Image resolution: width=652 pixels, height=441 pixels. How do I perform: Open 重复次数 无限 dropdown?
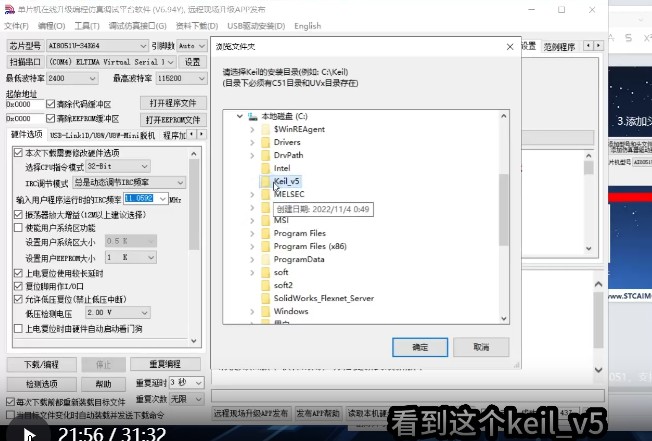pos(199,399)
